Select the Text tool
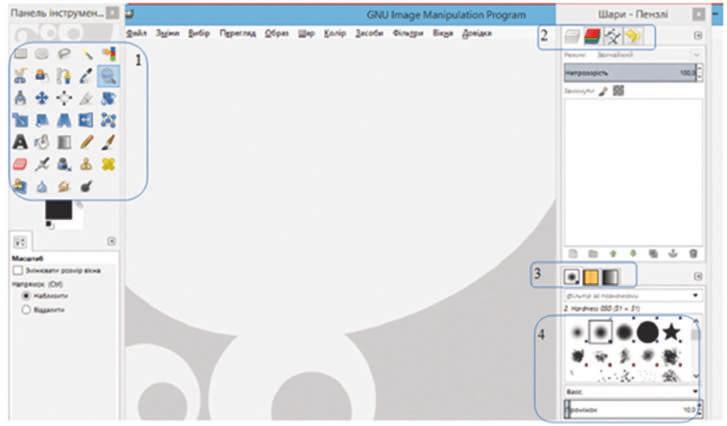 pos(20,142)
